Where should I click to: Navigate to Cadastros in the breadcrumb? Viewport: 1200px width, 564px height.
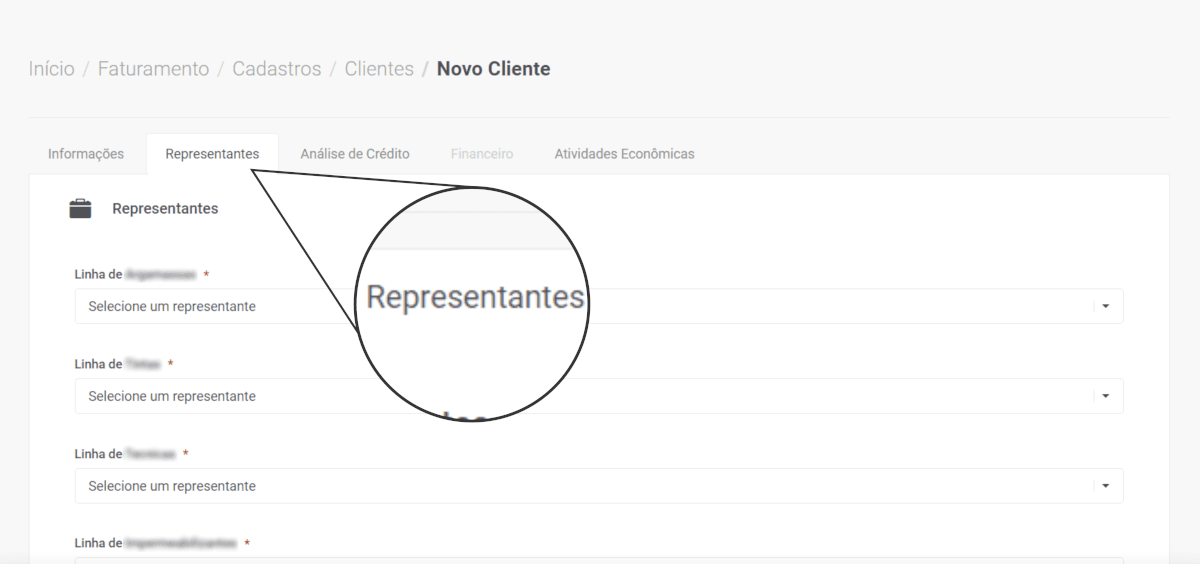tap(277, 69)
